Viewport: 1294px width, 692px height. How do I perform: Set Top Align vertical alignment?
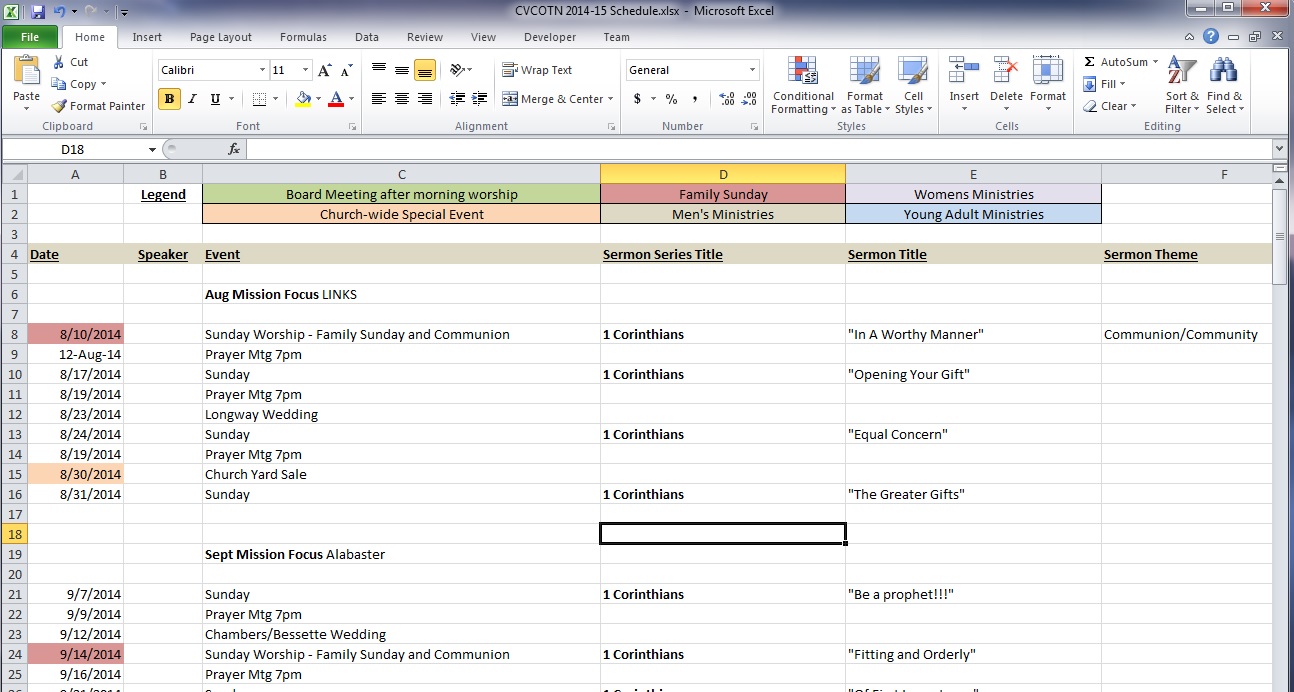click(379, 70)
